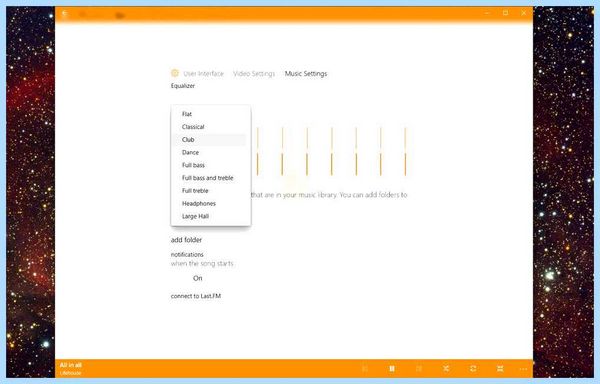
Task: Switch to the Video Settings tab
Action: 254,73
